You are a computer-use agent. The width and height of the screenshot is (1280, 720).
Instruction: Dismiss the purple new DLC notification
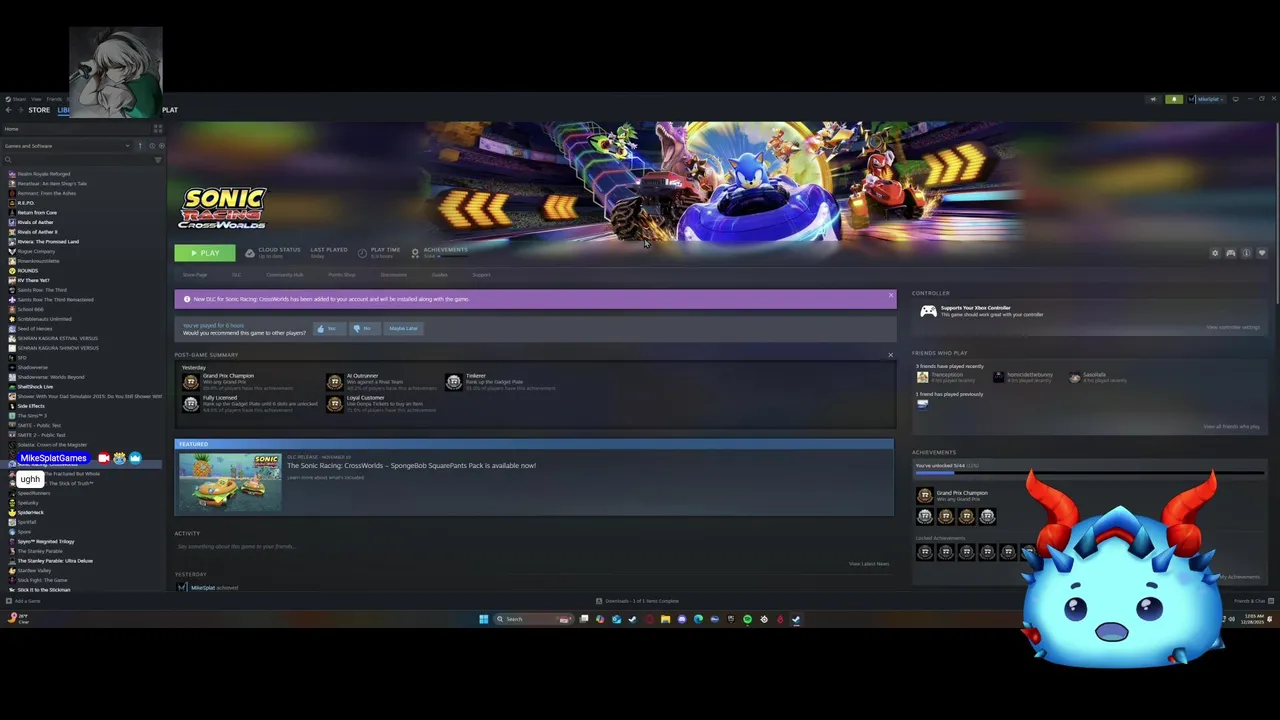pos(890,295)
